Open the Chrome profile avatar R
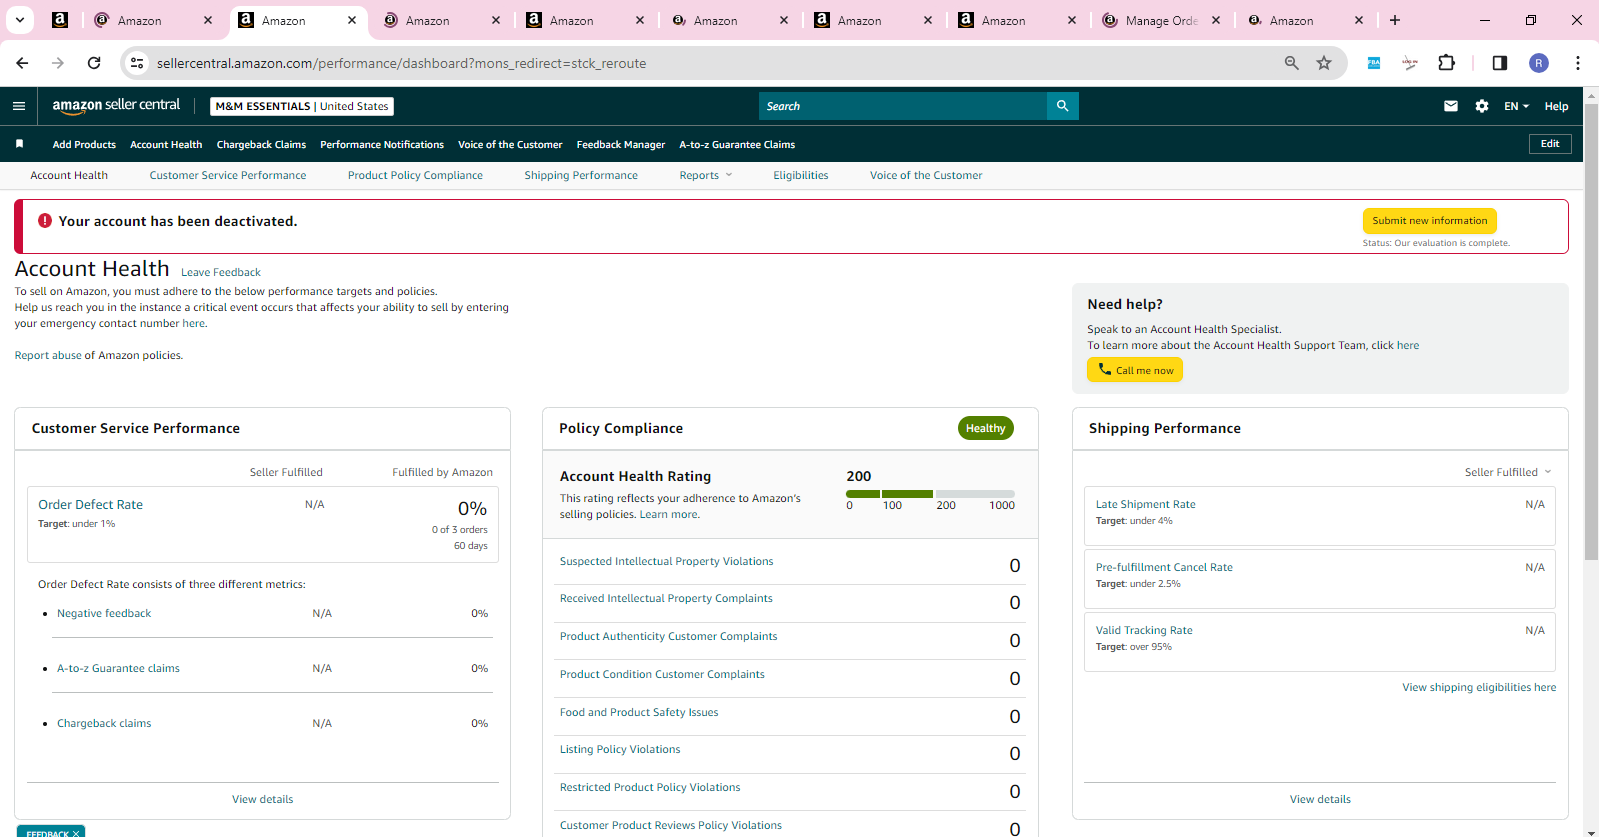 1539,63
